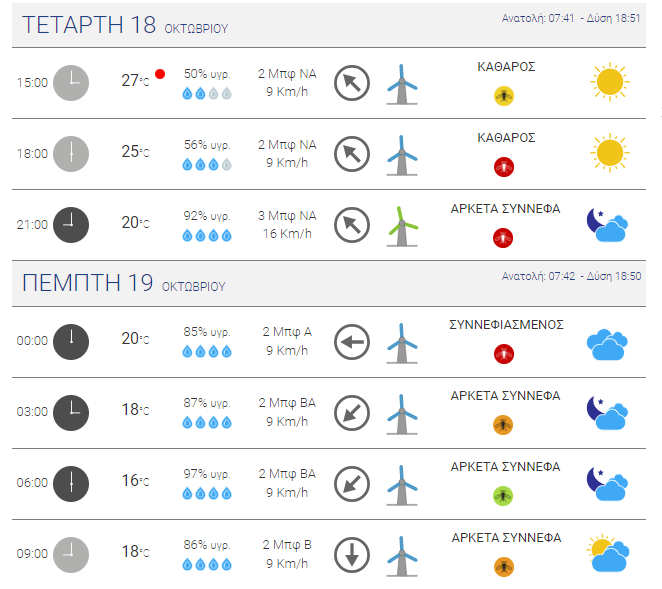Click the red dot beside 27°C

[x=159, y=74]
